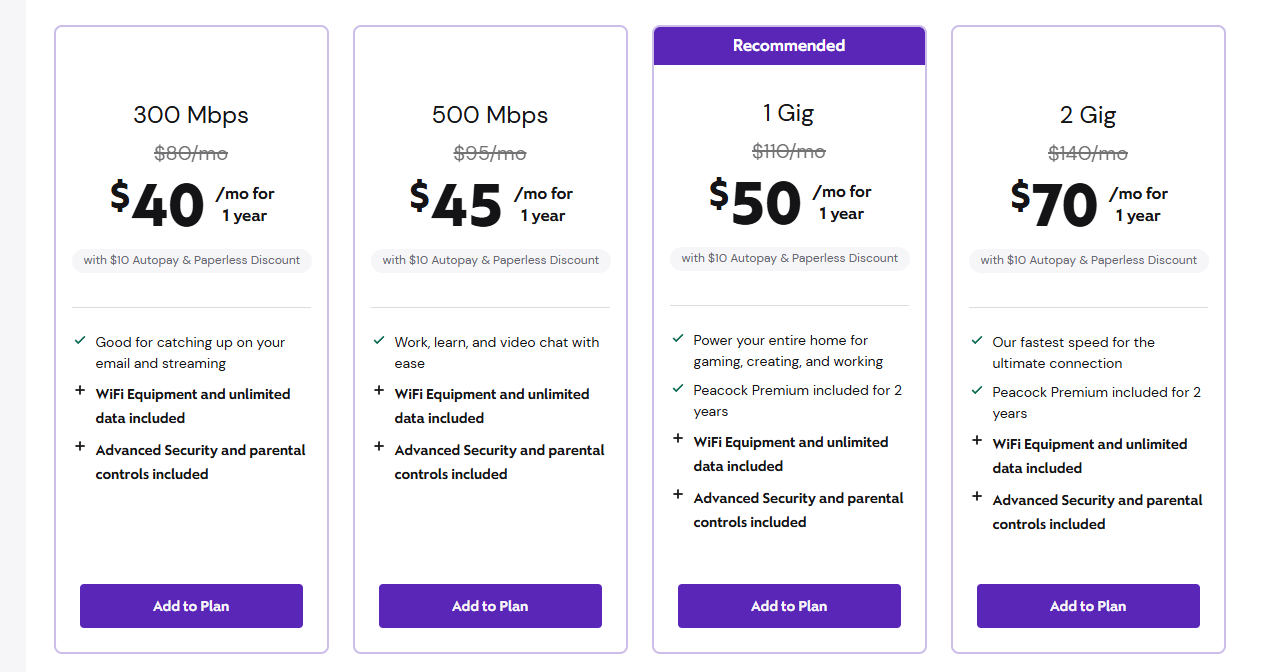This screenshot has width=1282, height=672.
Task: Expand Advanced Security plus icon in 300 Mbps plan
Action: [80, 446]
